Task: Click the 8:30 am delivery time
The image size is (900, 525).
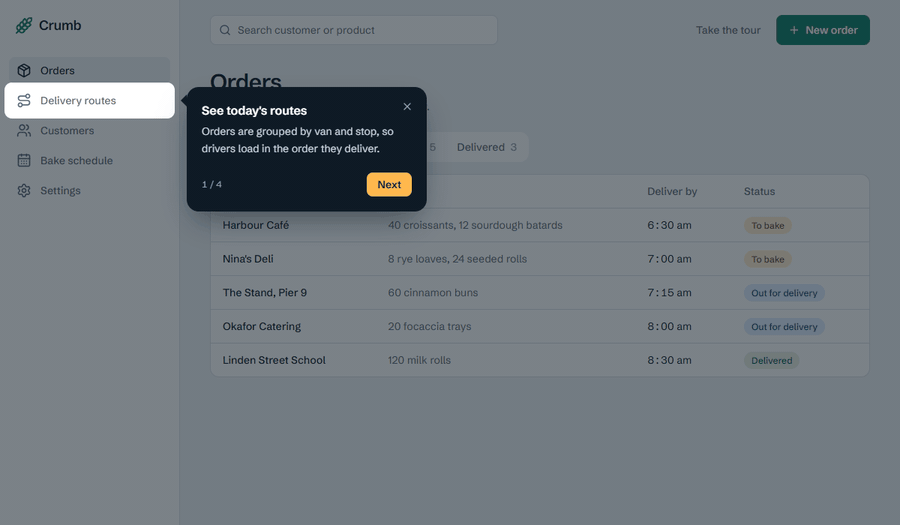Action: tap(669, 360)
